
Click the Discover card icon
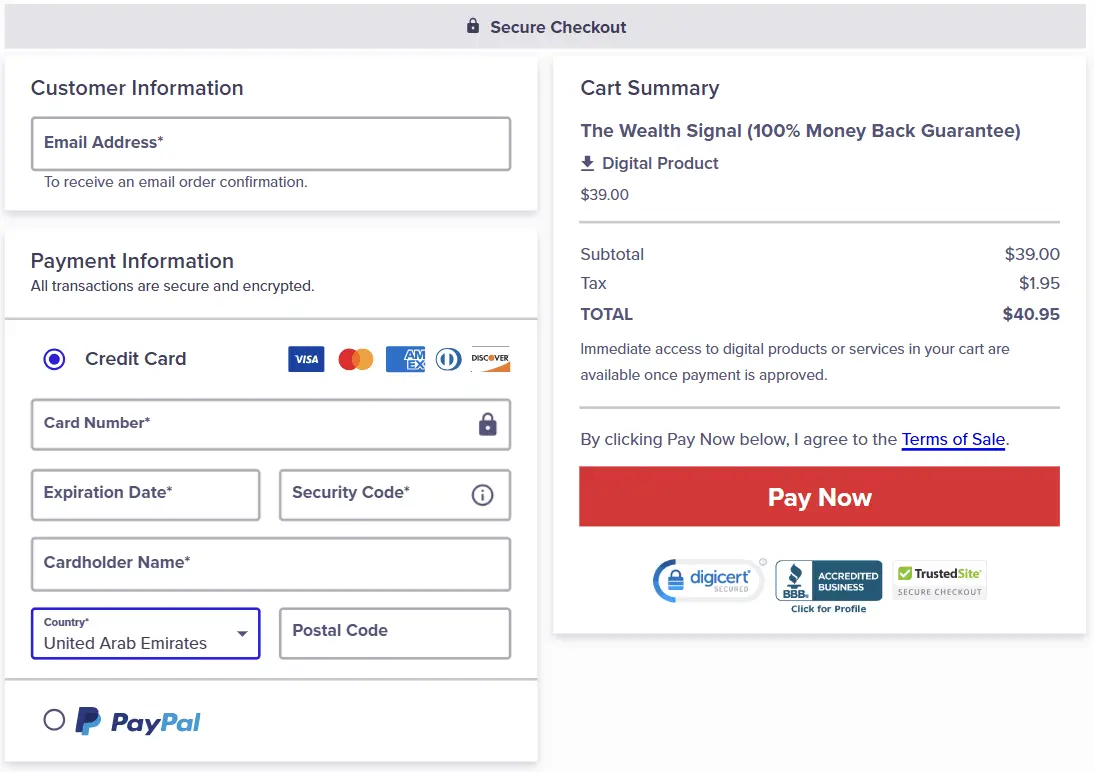pos(490,358)
